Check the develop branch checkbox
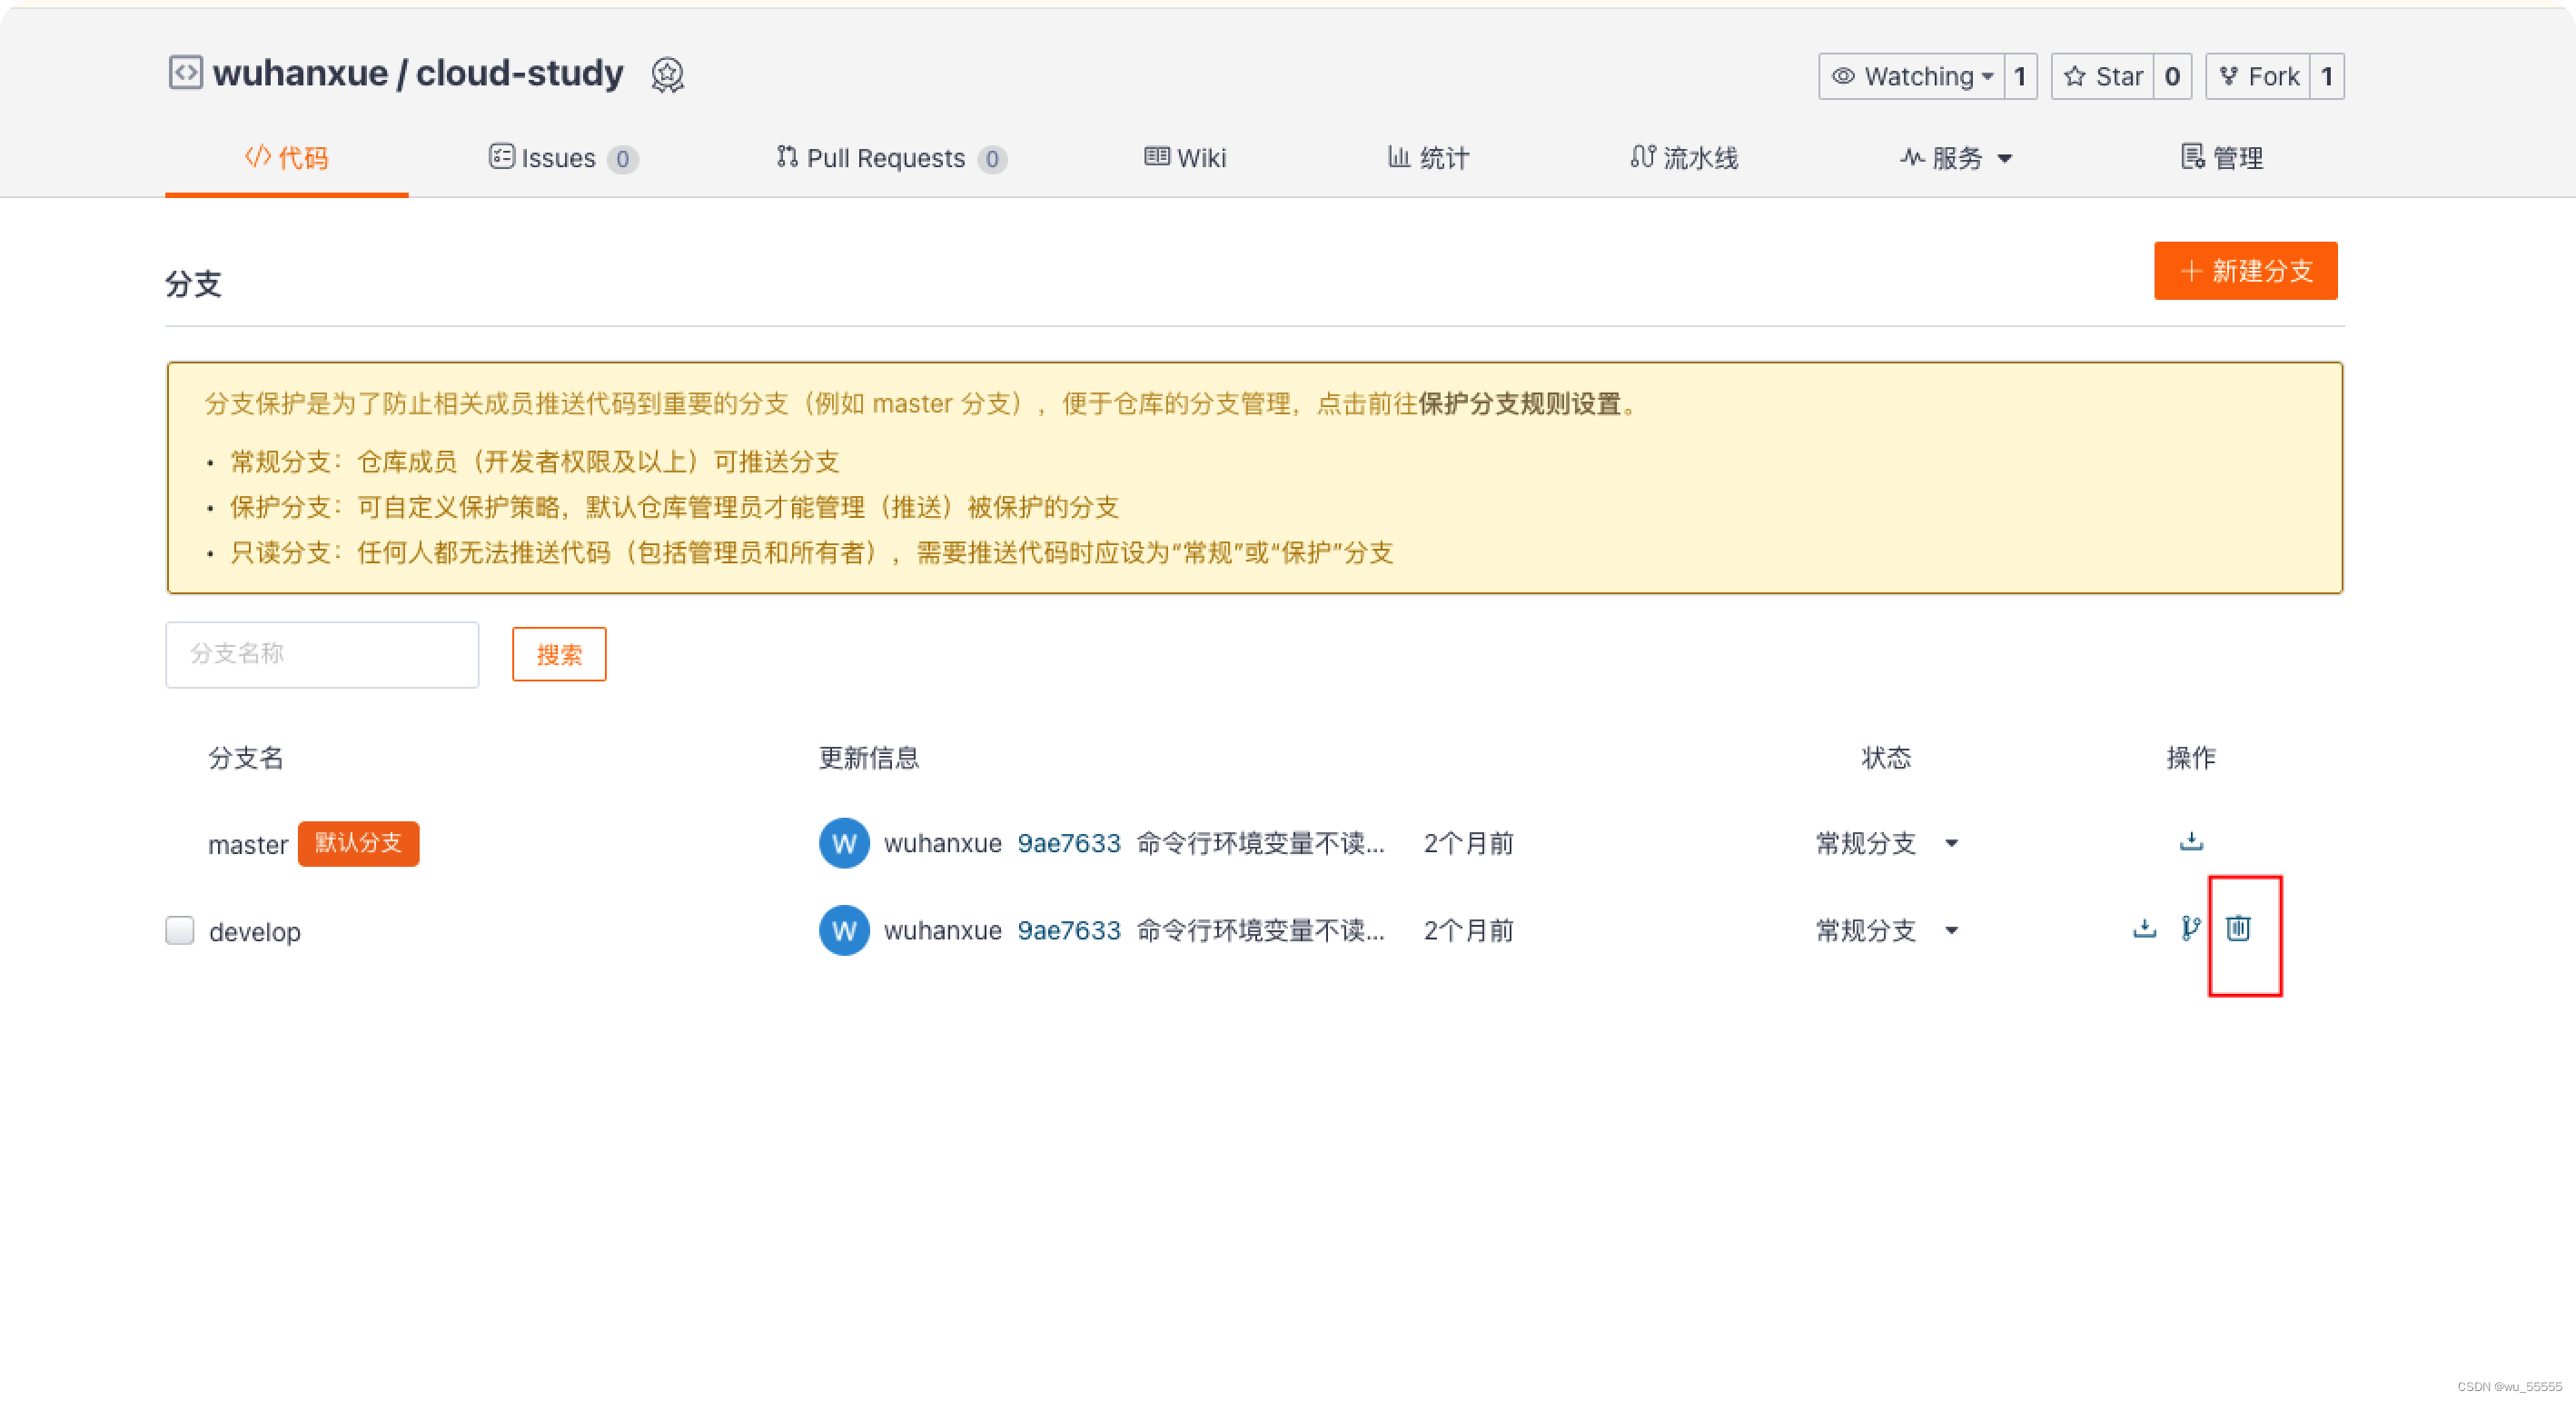Screen dimensions: 2576x1401 179,930
